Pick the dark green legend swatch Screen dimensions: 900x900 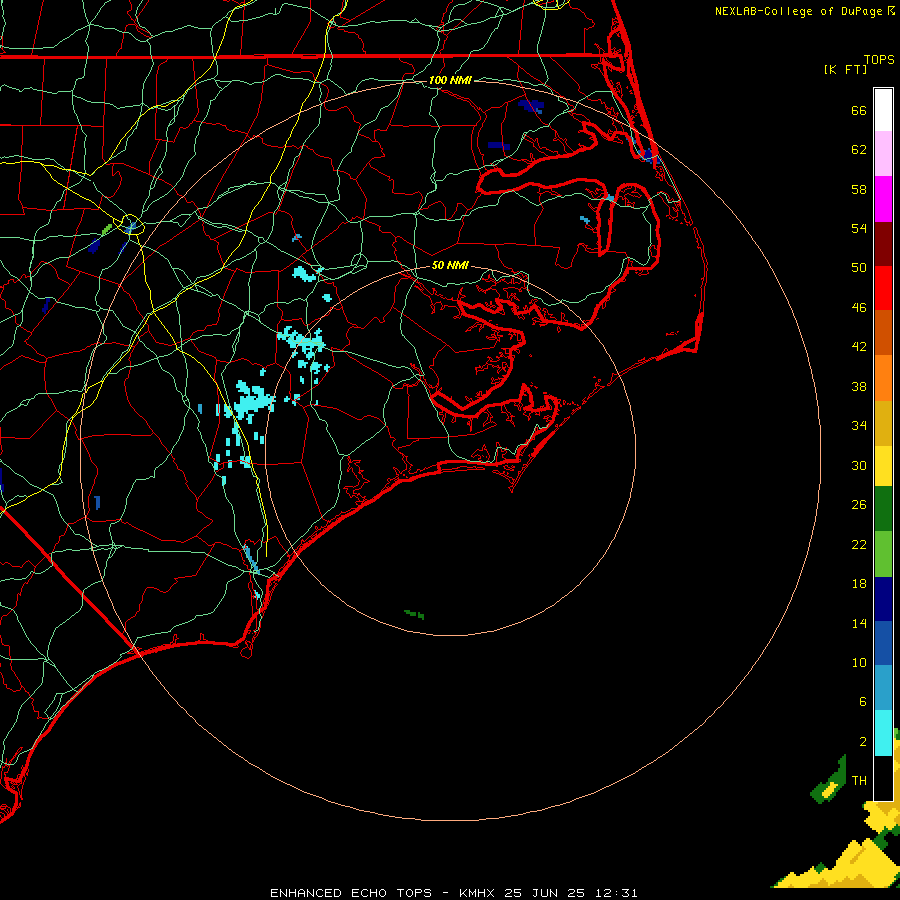tap(883, 509)
